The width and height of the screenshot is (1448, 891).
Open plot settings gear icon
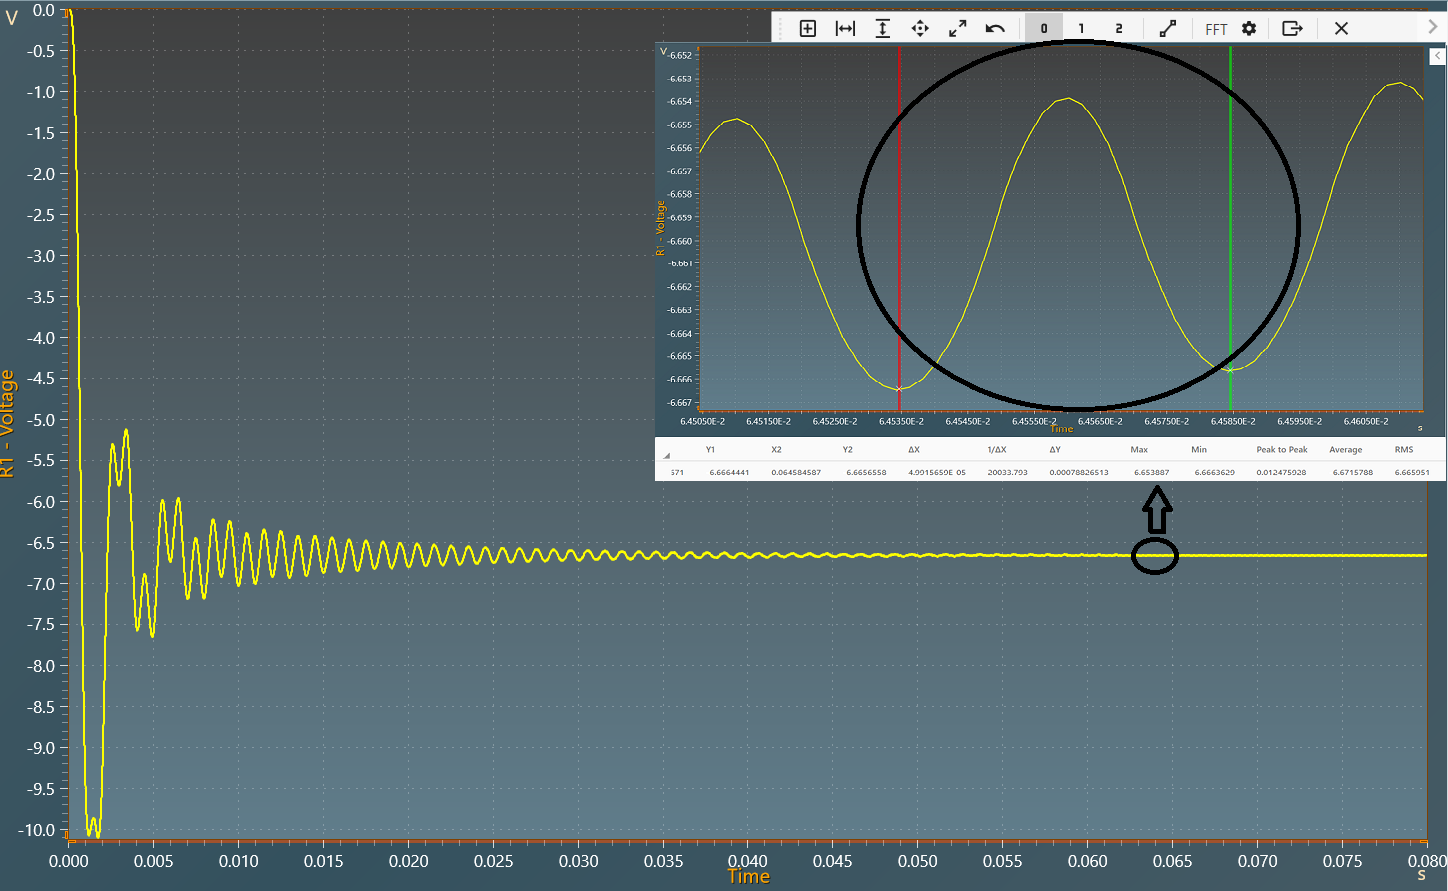pos(1249,28)
